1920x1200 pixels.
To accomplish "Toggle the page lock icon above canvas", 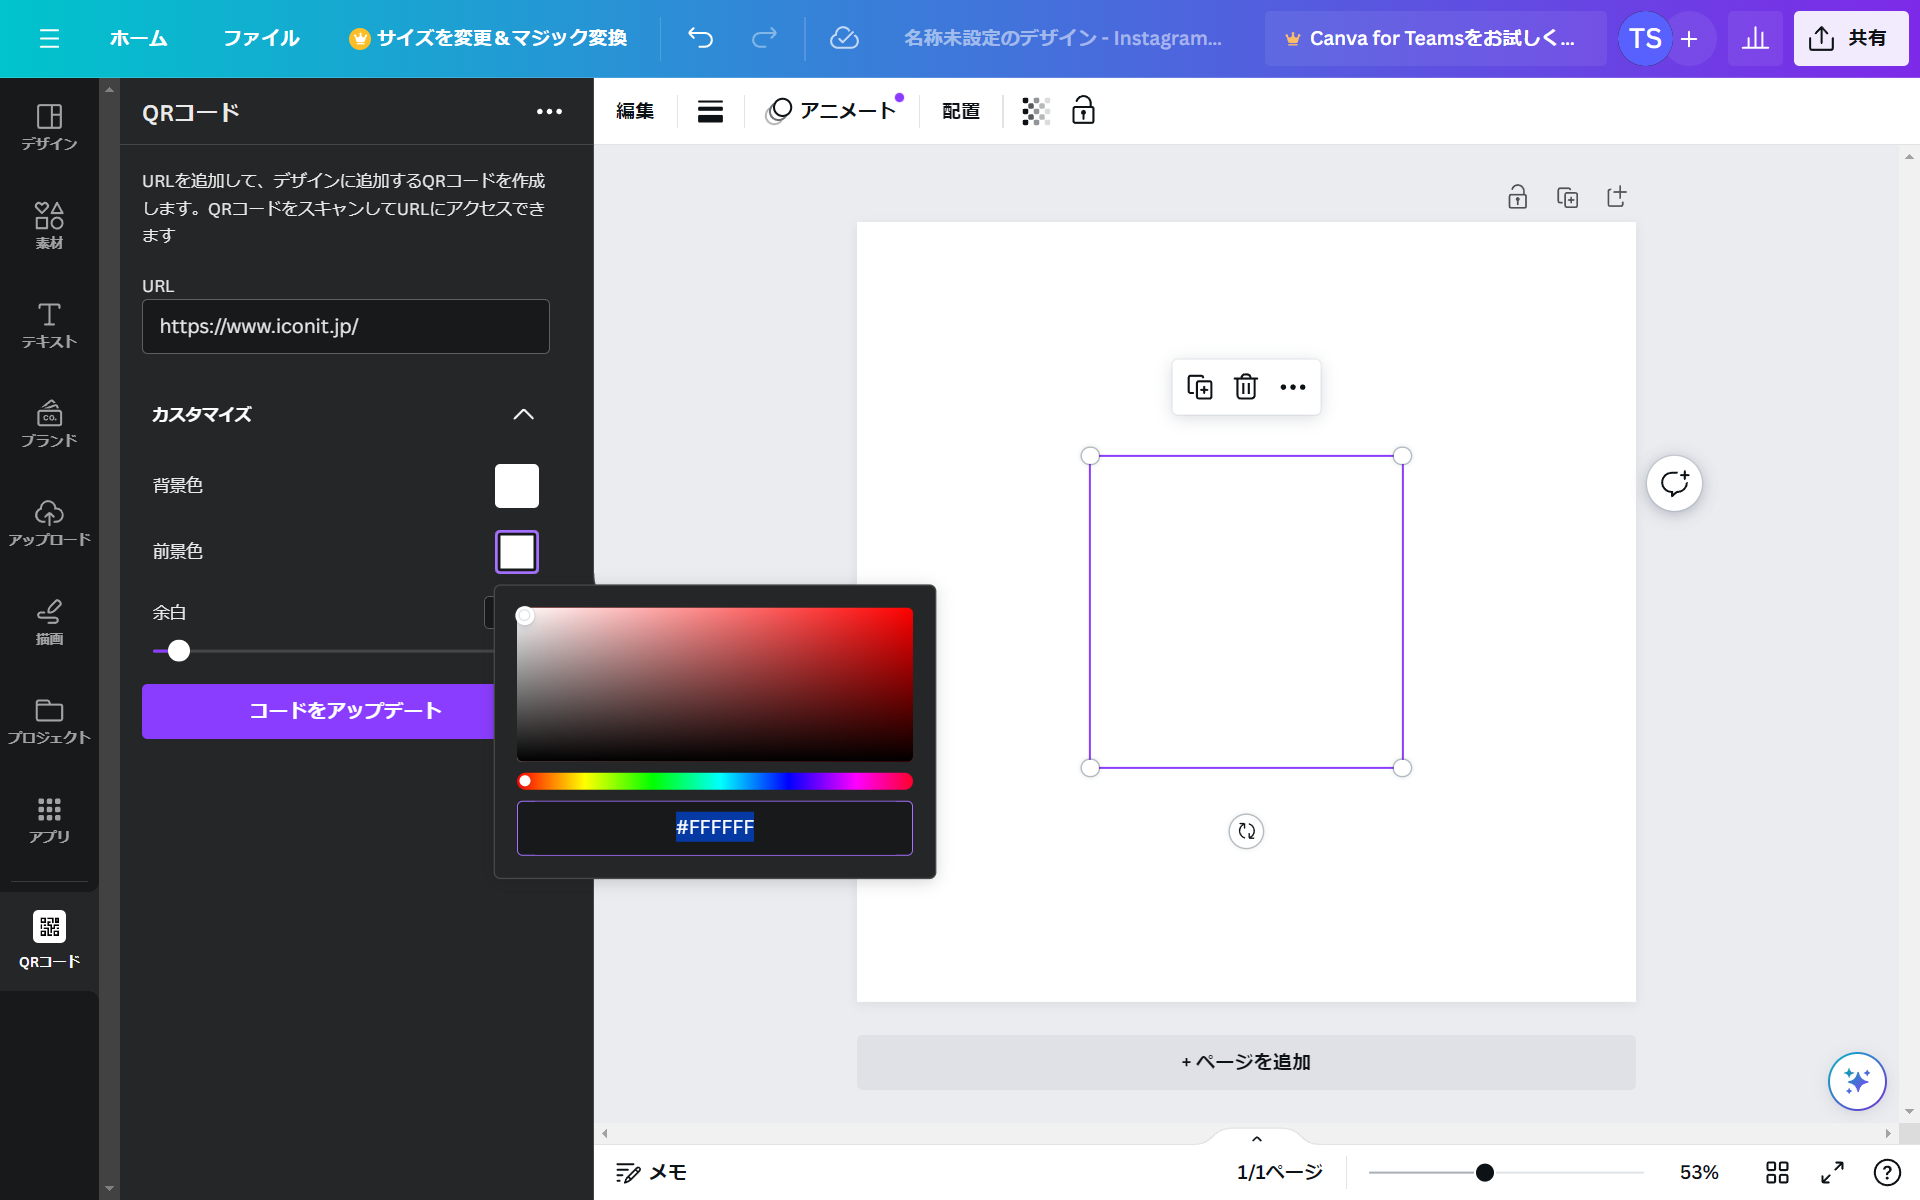I will pyautogui.click(x=1517, y=197).
